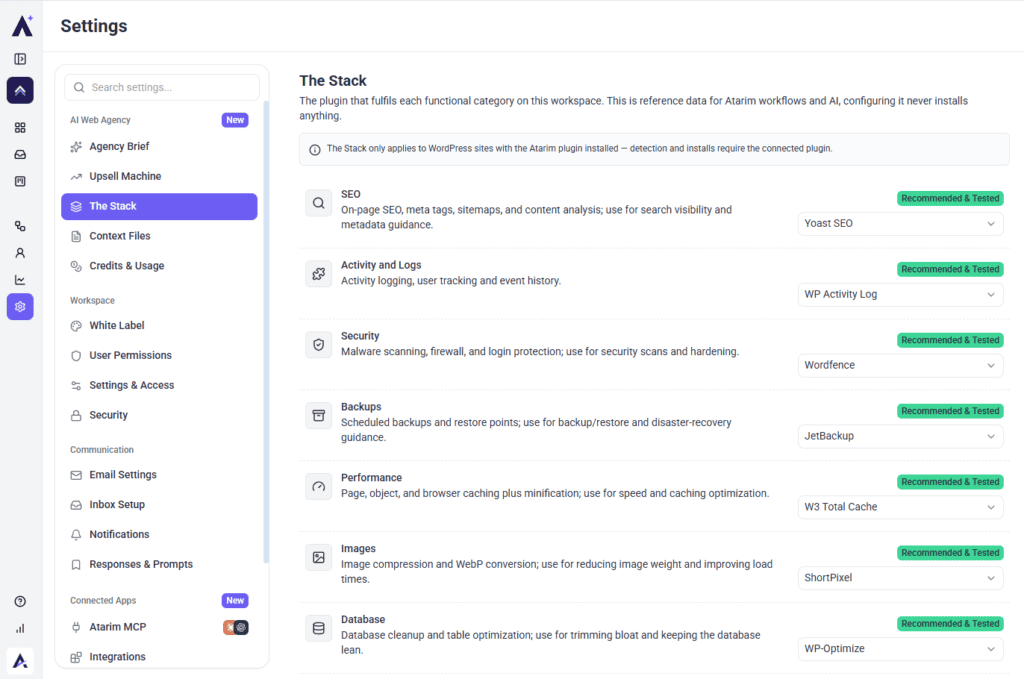Click the Images picture icon
This screenshot has height=679, width=1024.
pyautogui.click(x=319, y=558)
